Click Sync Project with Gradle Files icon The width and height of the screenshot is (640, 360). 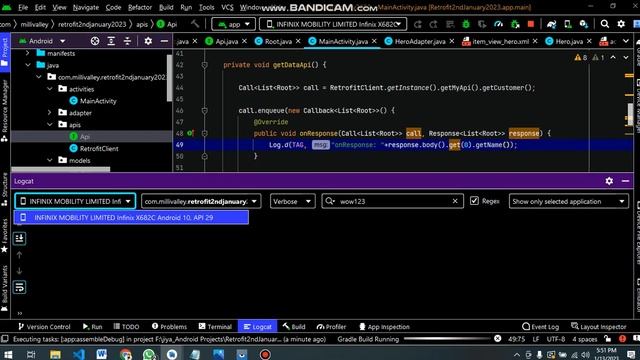(x=551, y=24)
